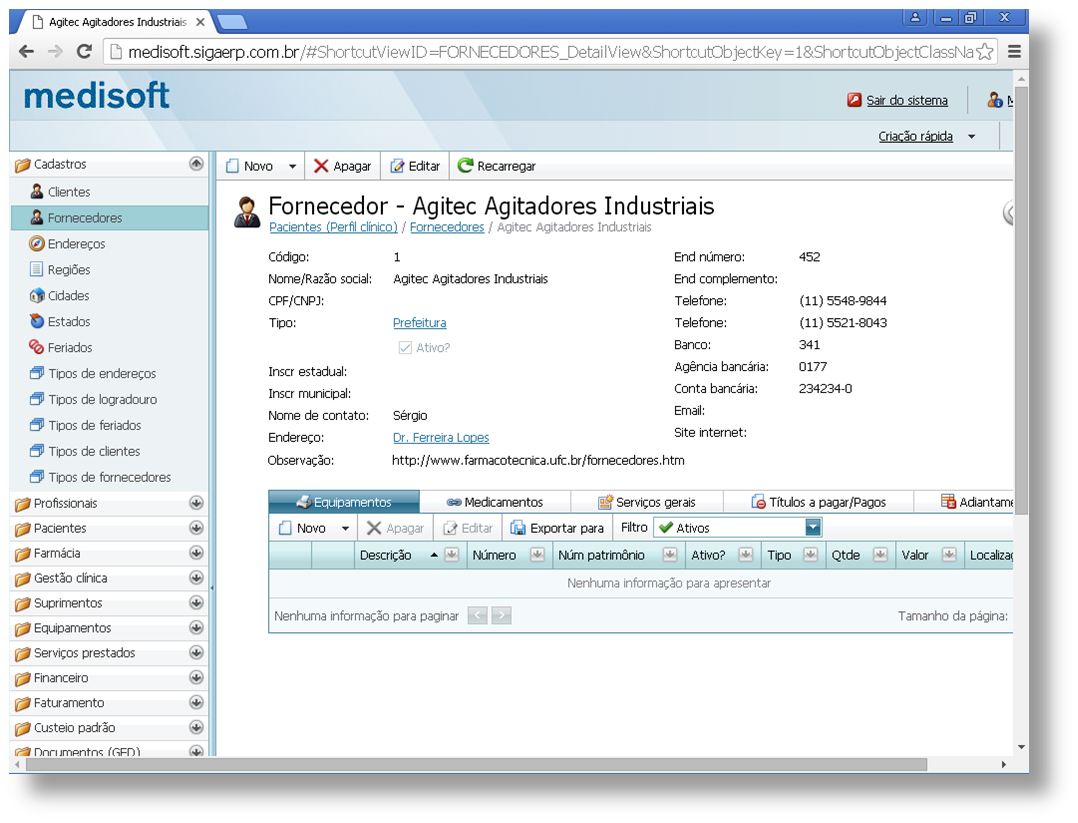Click Exportar para in grid toolbar

[x=557, y=528]
